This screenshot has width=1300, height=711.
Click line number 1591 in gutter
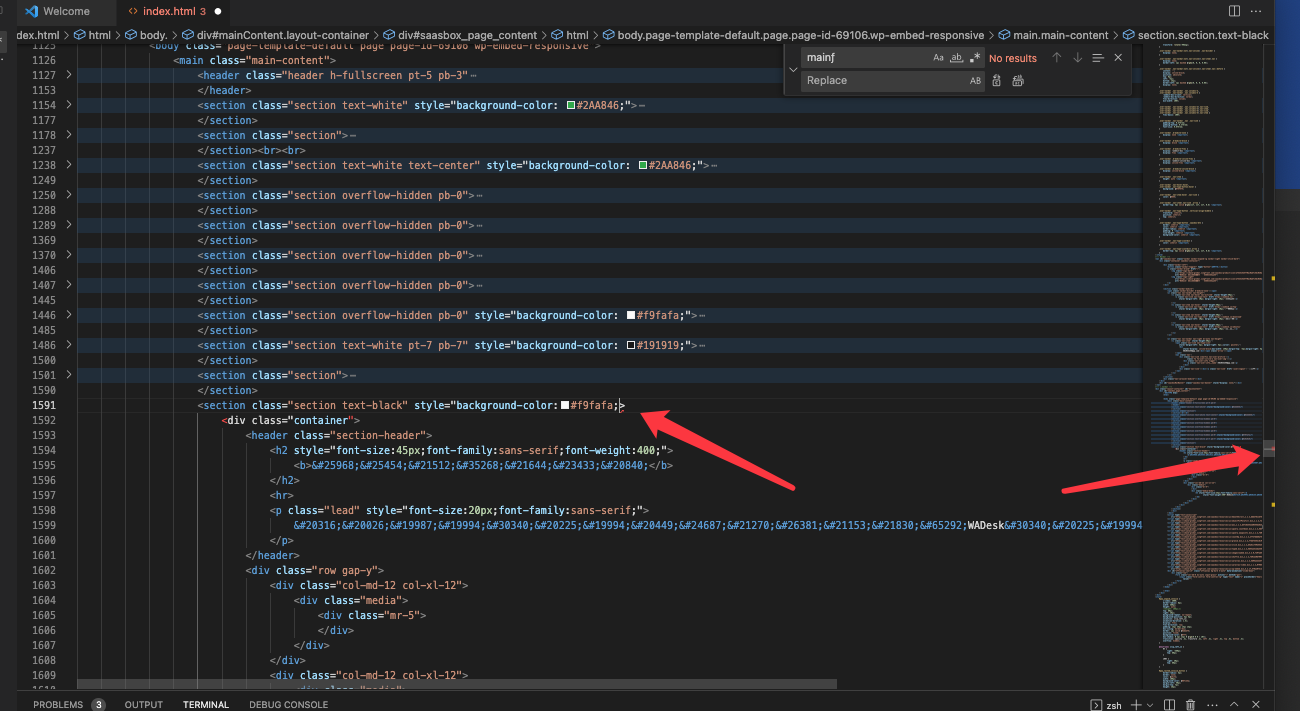(x=44, y=405)
